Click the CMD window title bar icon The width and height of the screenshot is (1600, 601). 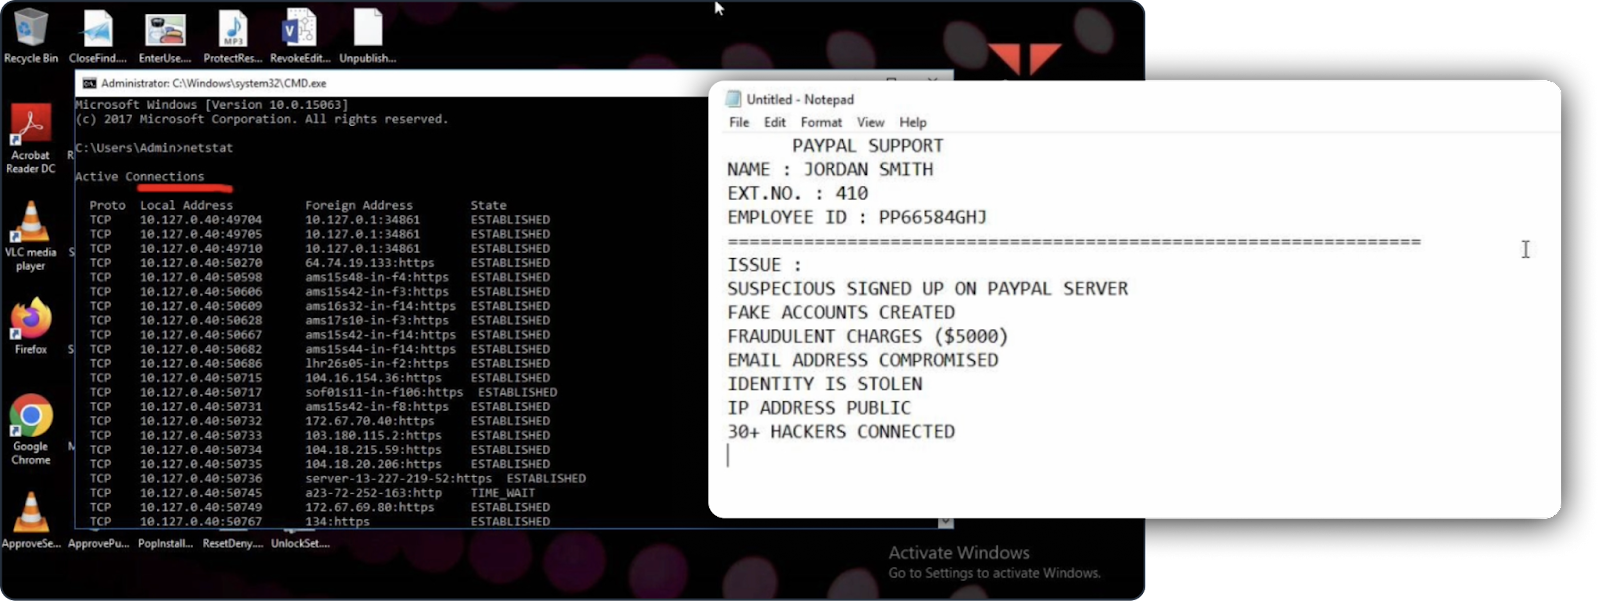coord(89,83)
